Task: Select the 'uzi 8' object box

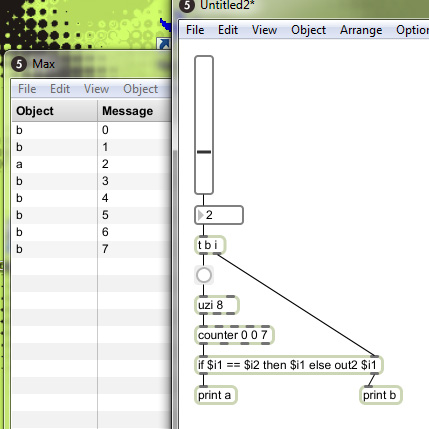Action: [217, 305]
